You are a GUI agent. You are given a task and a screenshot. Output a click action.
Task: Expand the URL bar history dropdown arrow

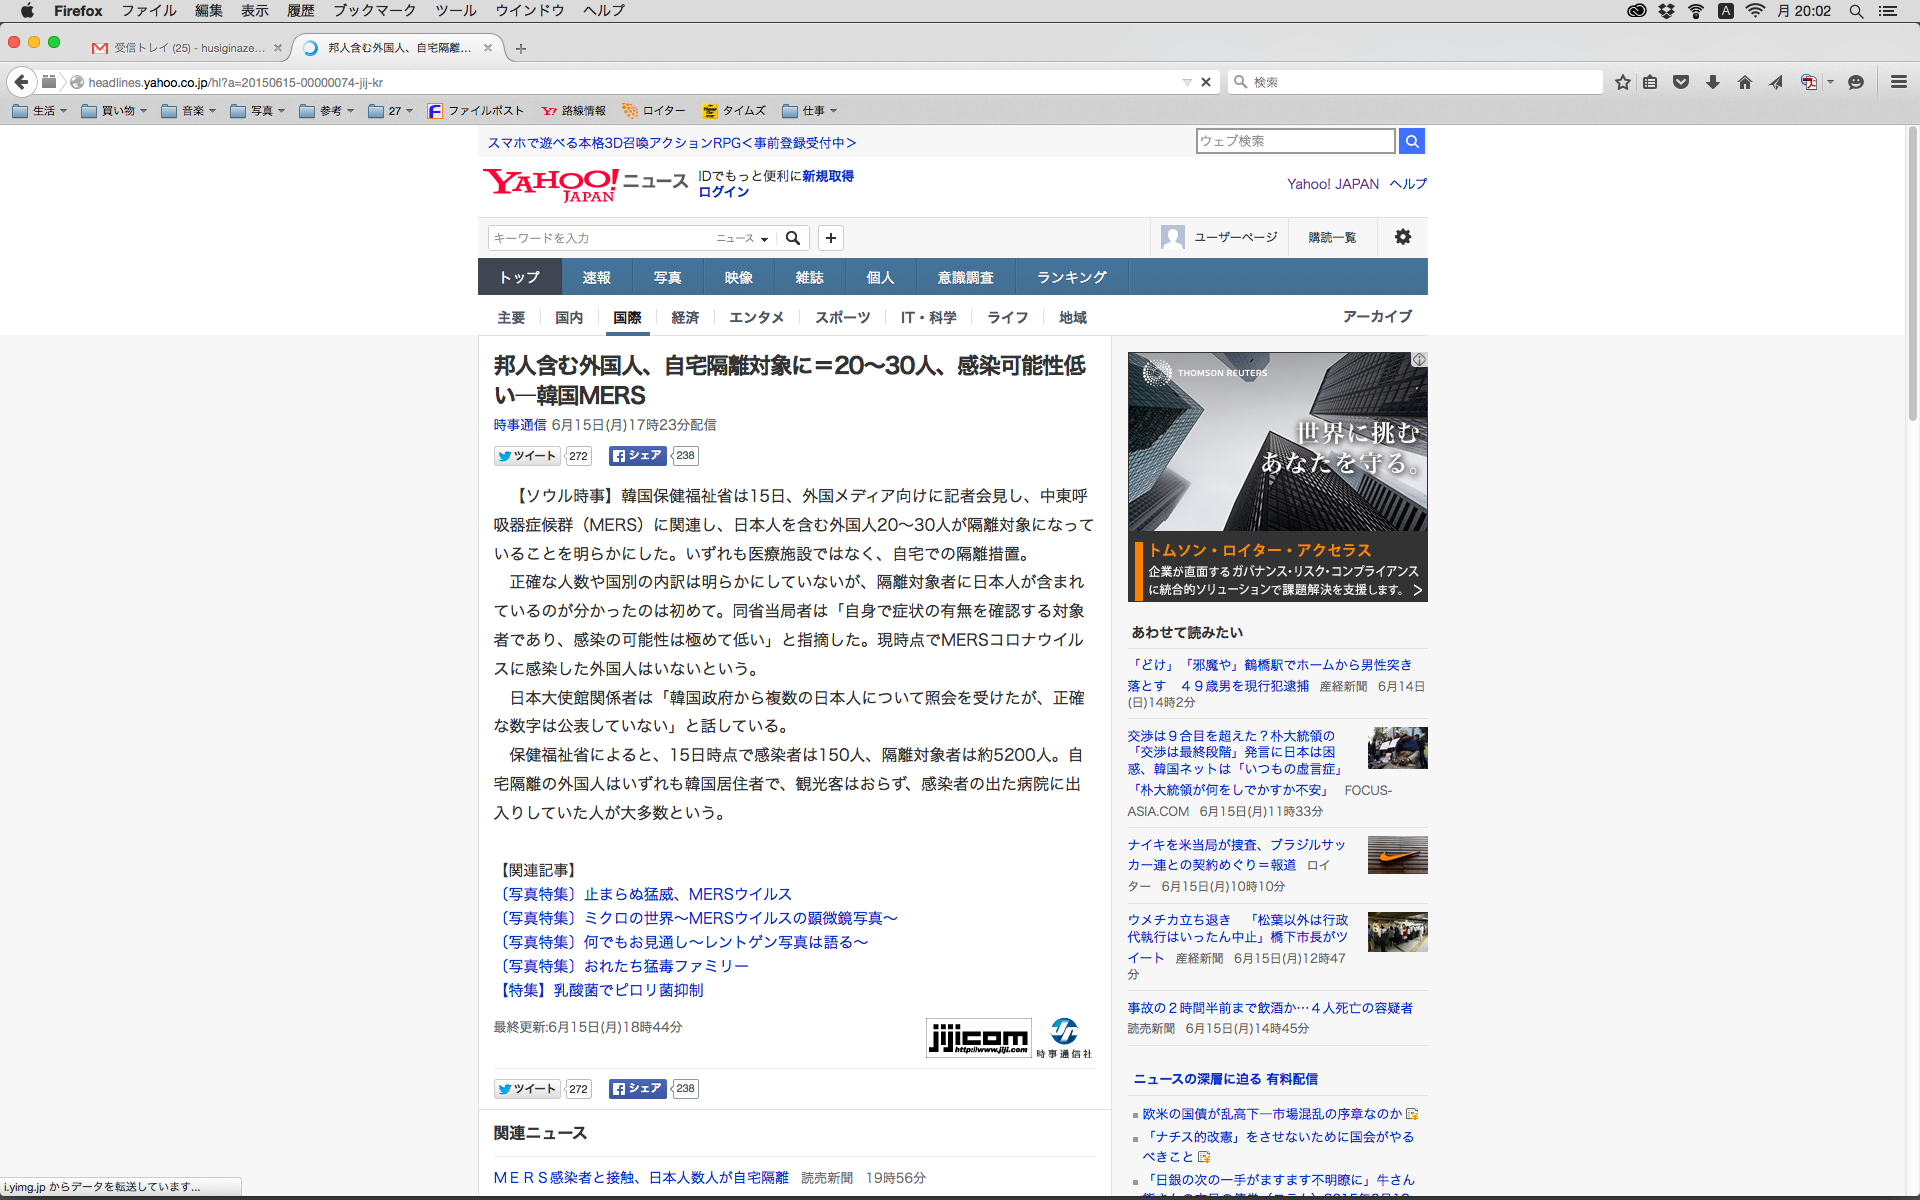(x=1187, y=82)
